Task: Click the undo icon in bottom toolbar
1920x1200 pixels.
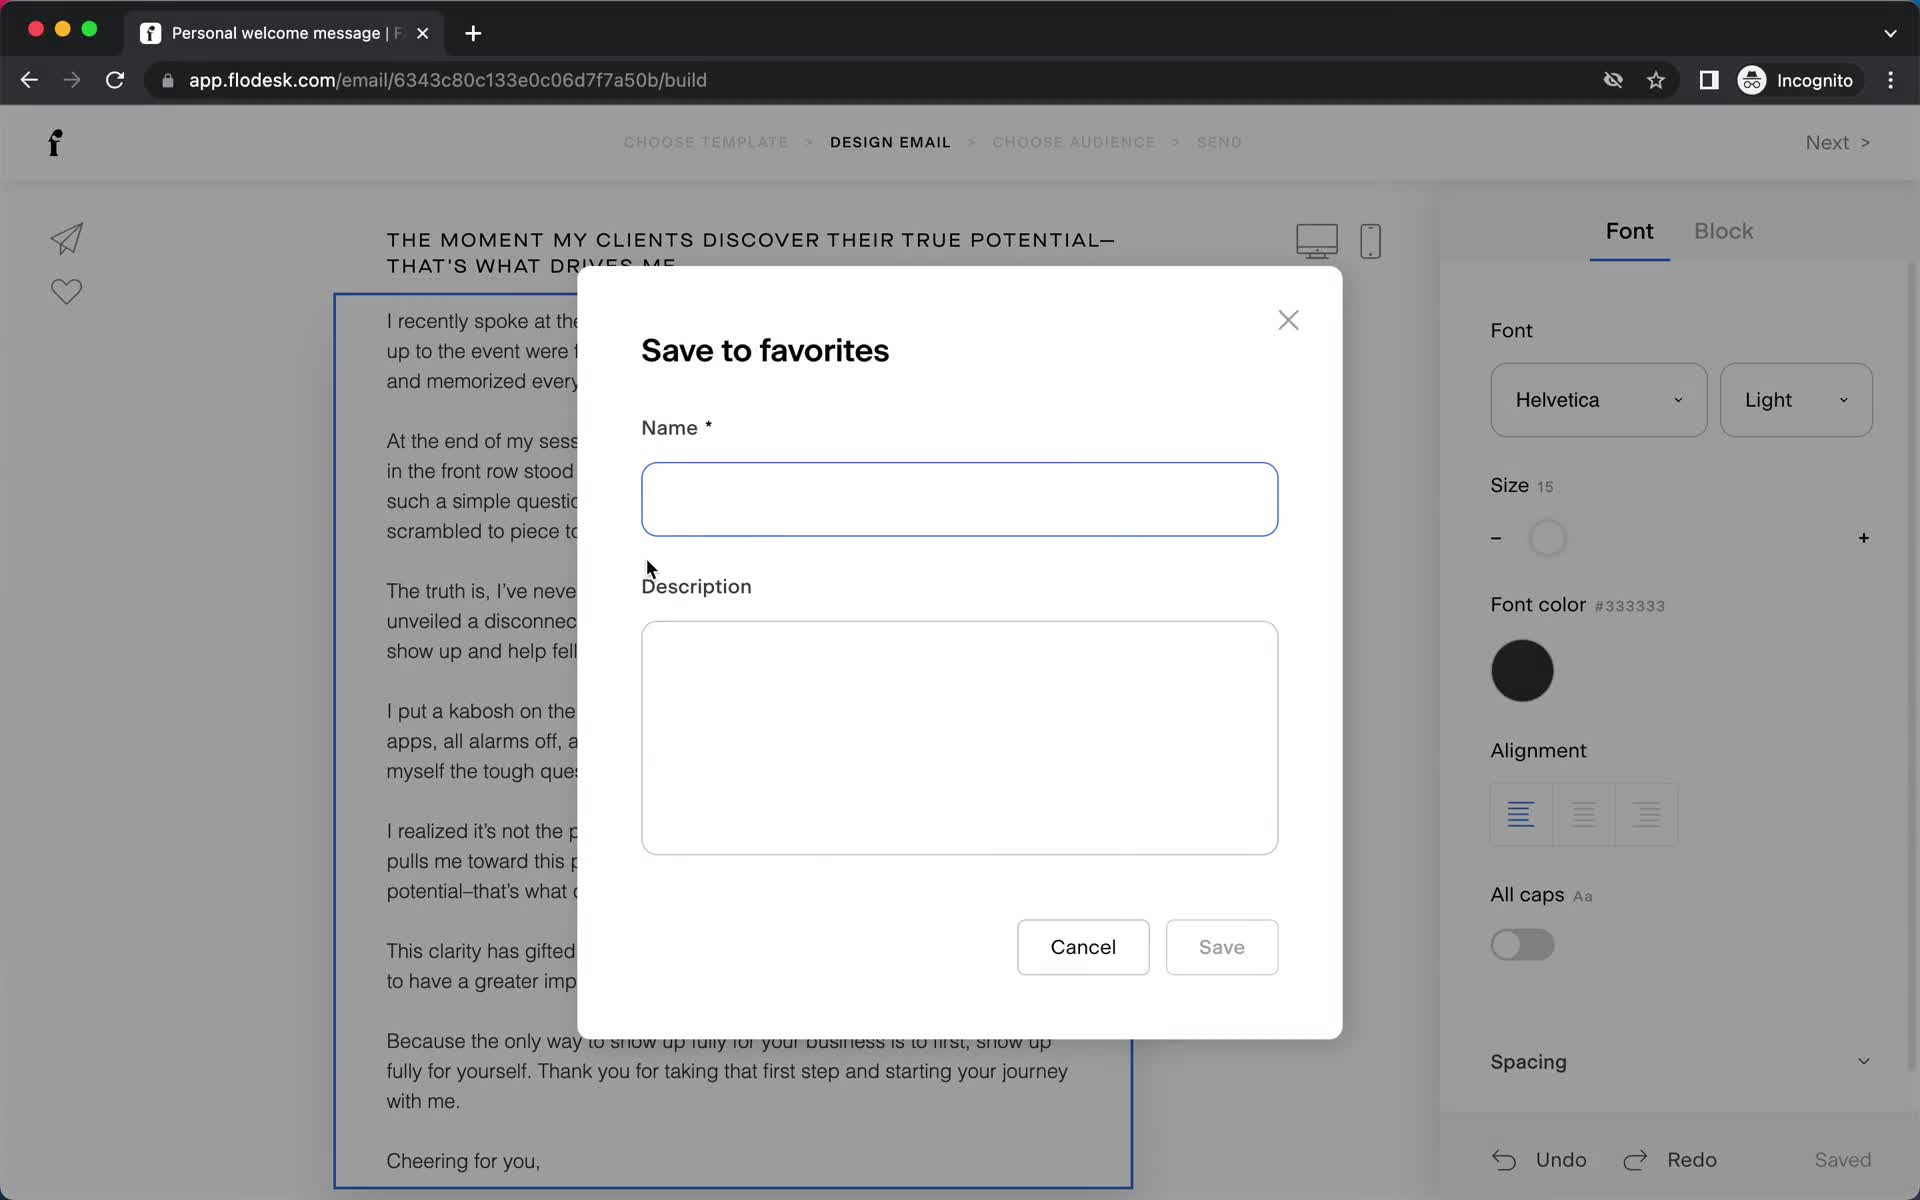Action: 1505,1159
